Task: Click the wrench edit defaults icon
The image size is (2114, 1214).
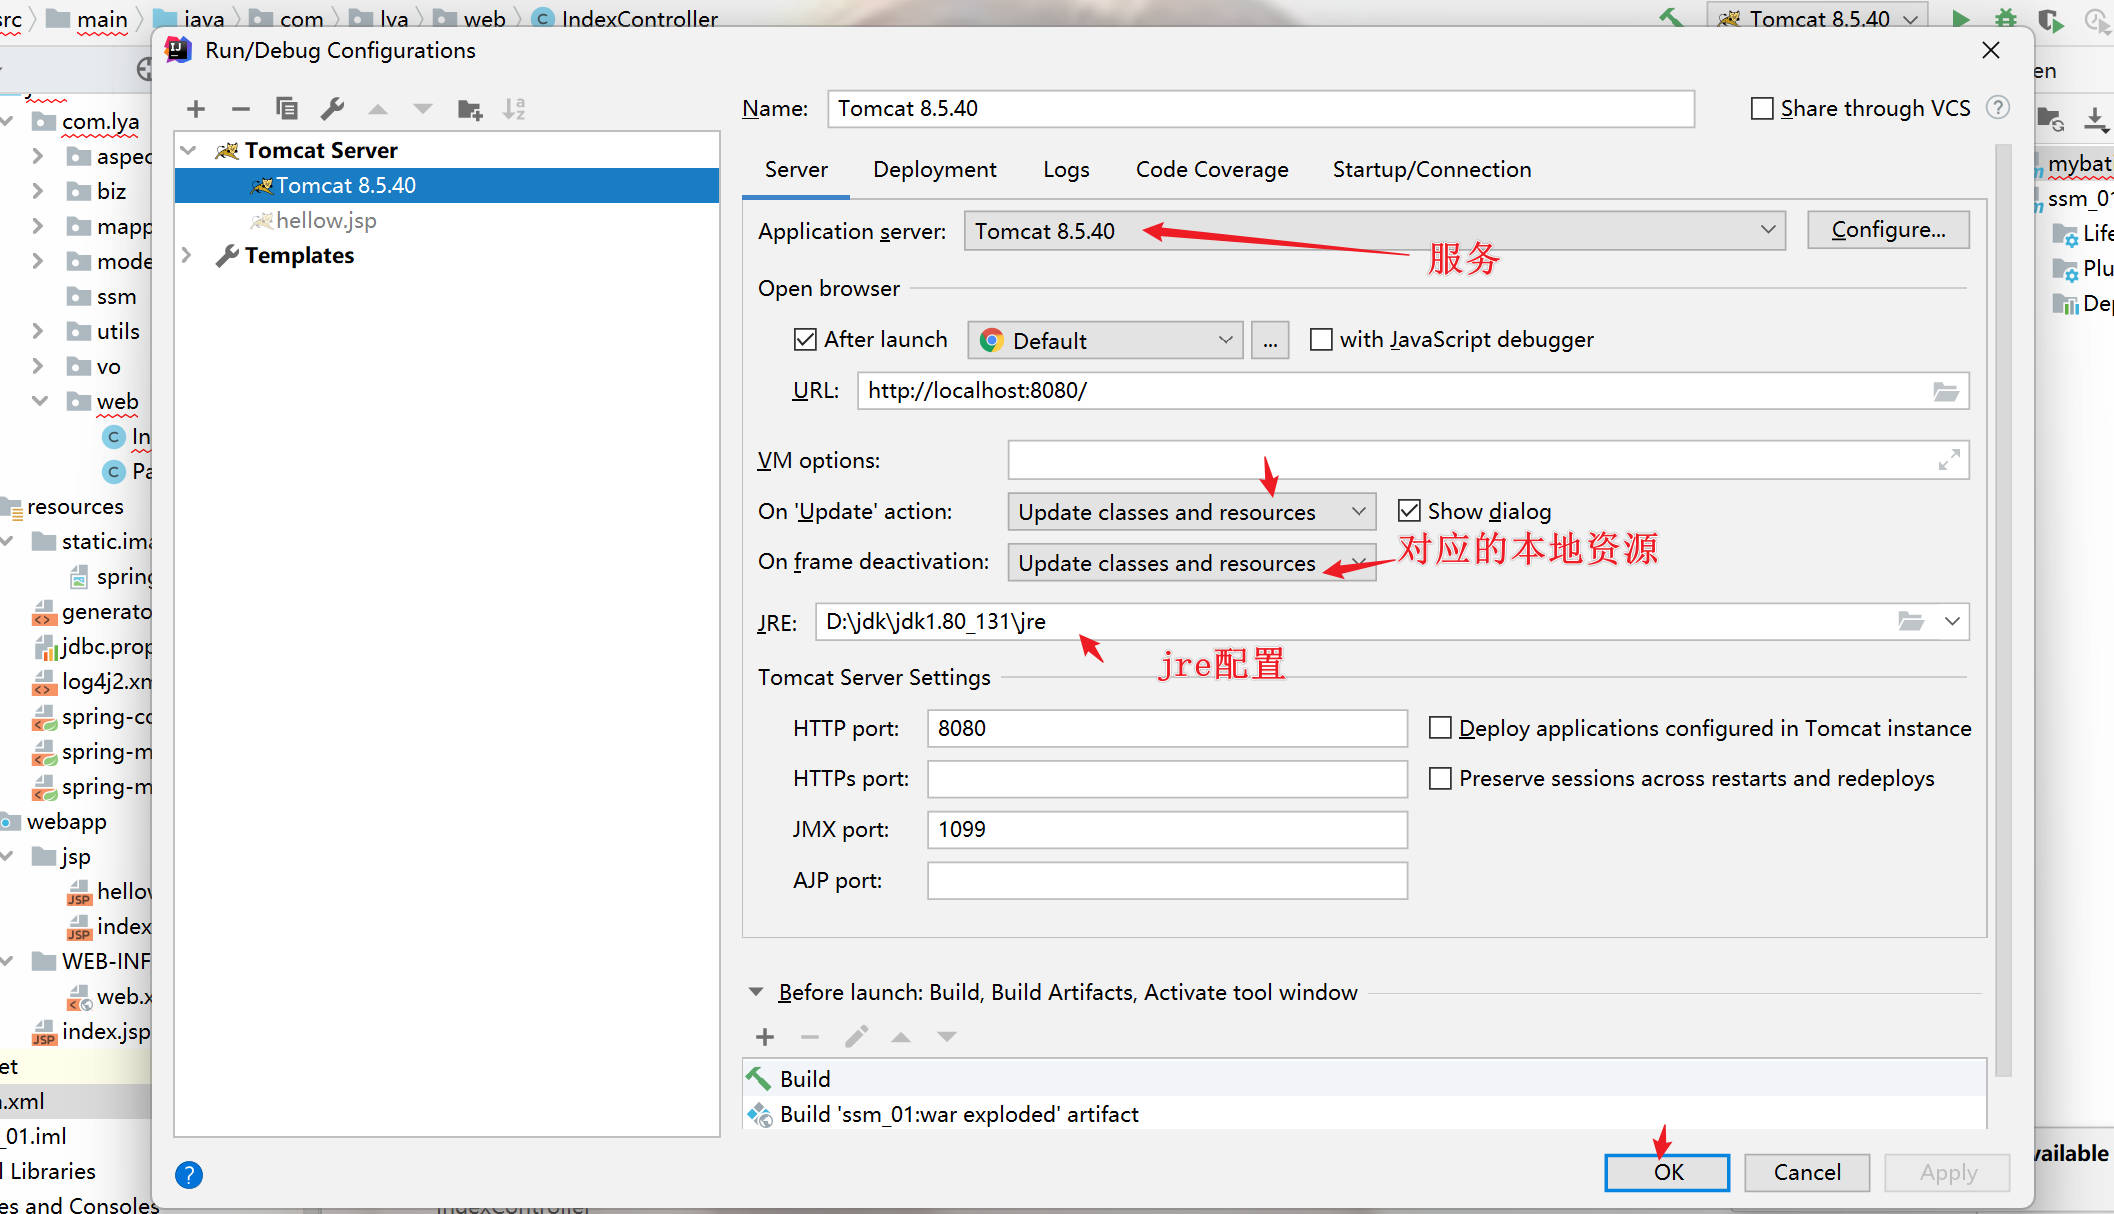Action: point(332,109)
